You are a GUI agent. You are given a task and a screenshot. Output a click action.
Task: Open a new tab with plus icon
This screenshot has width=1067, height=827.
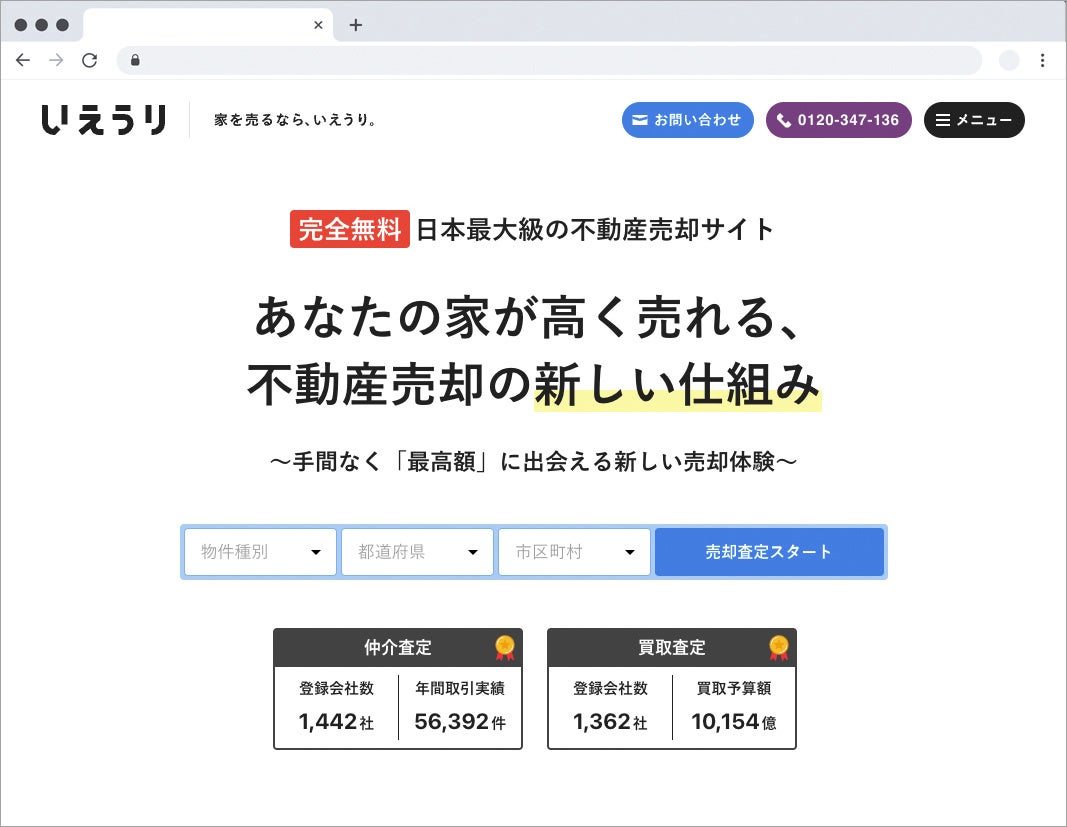tap(355, 25)
